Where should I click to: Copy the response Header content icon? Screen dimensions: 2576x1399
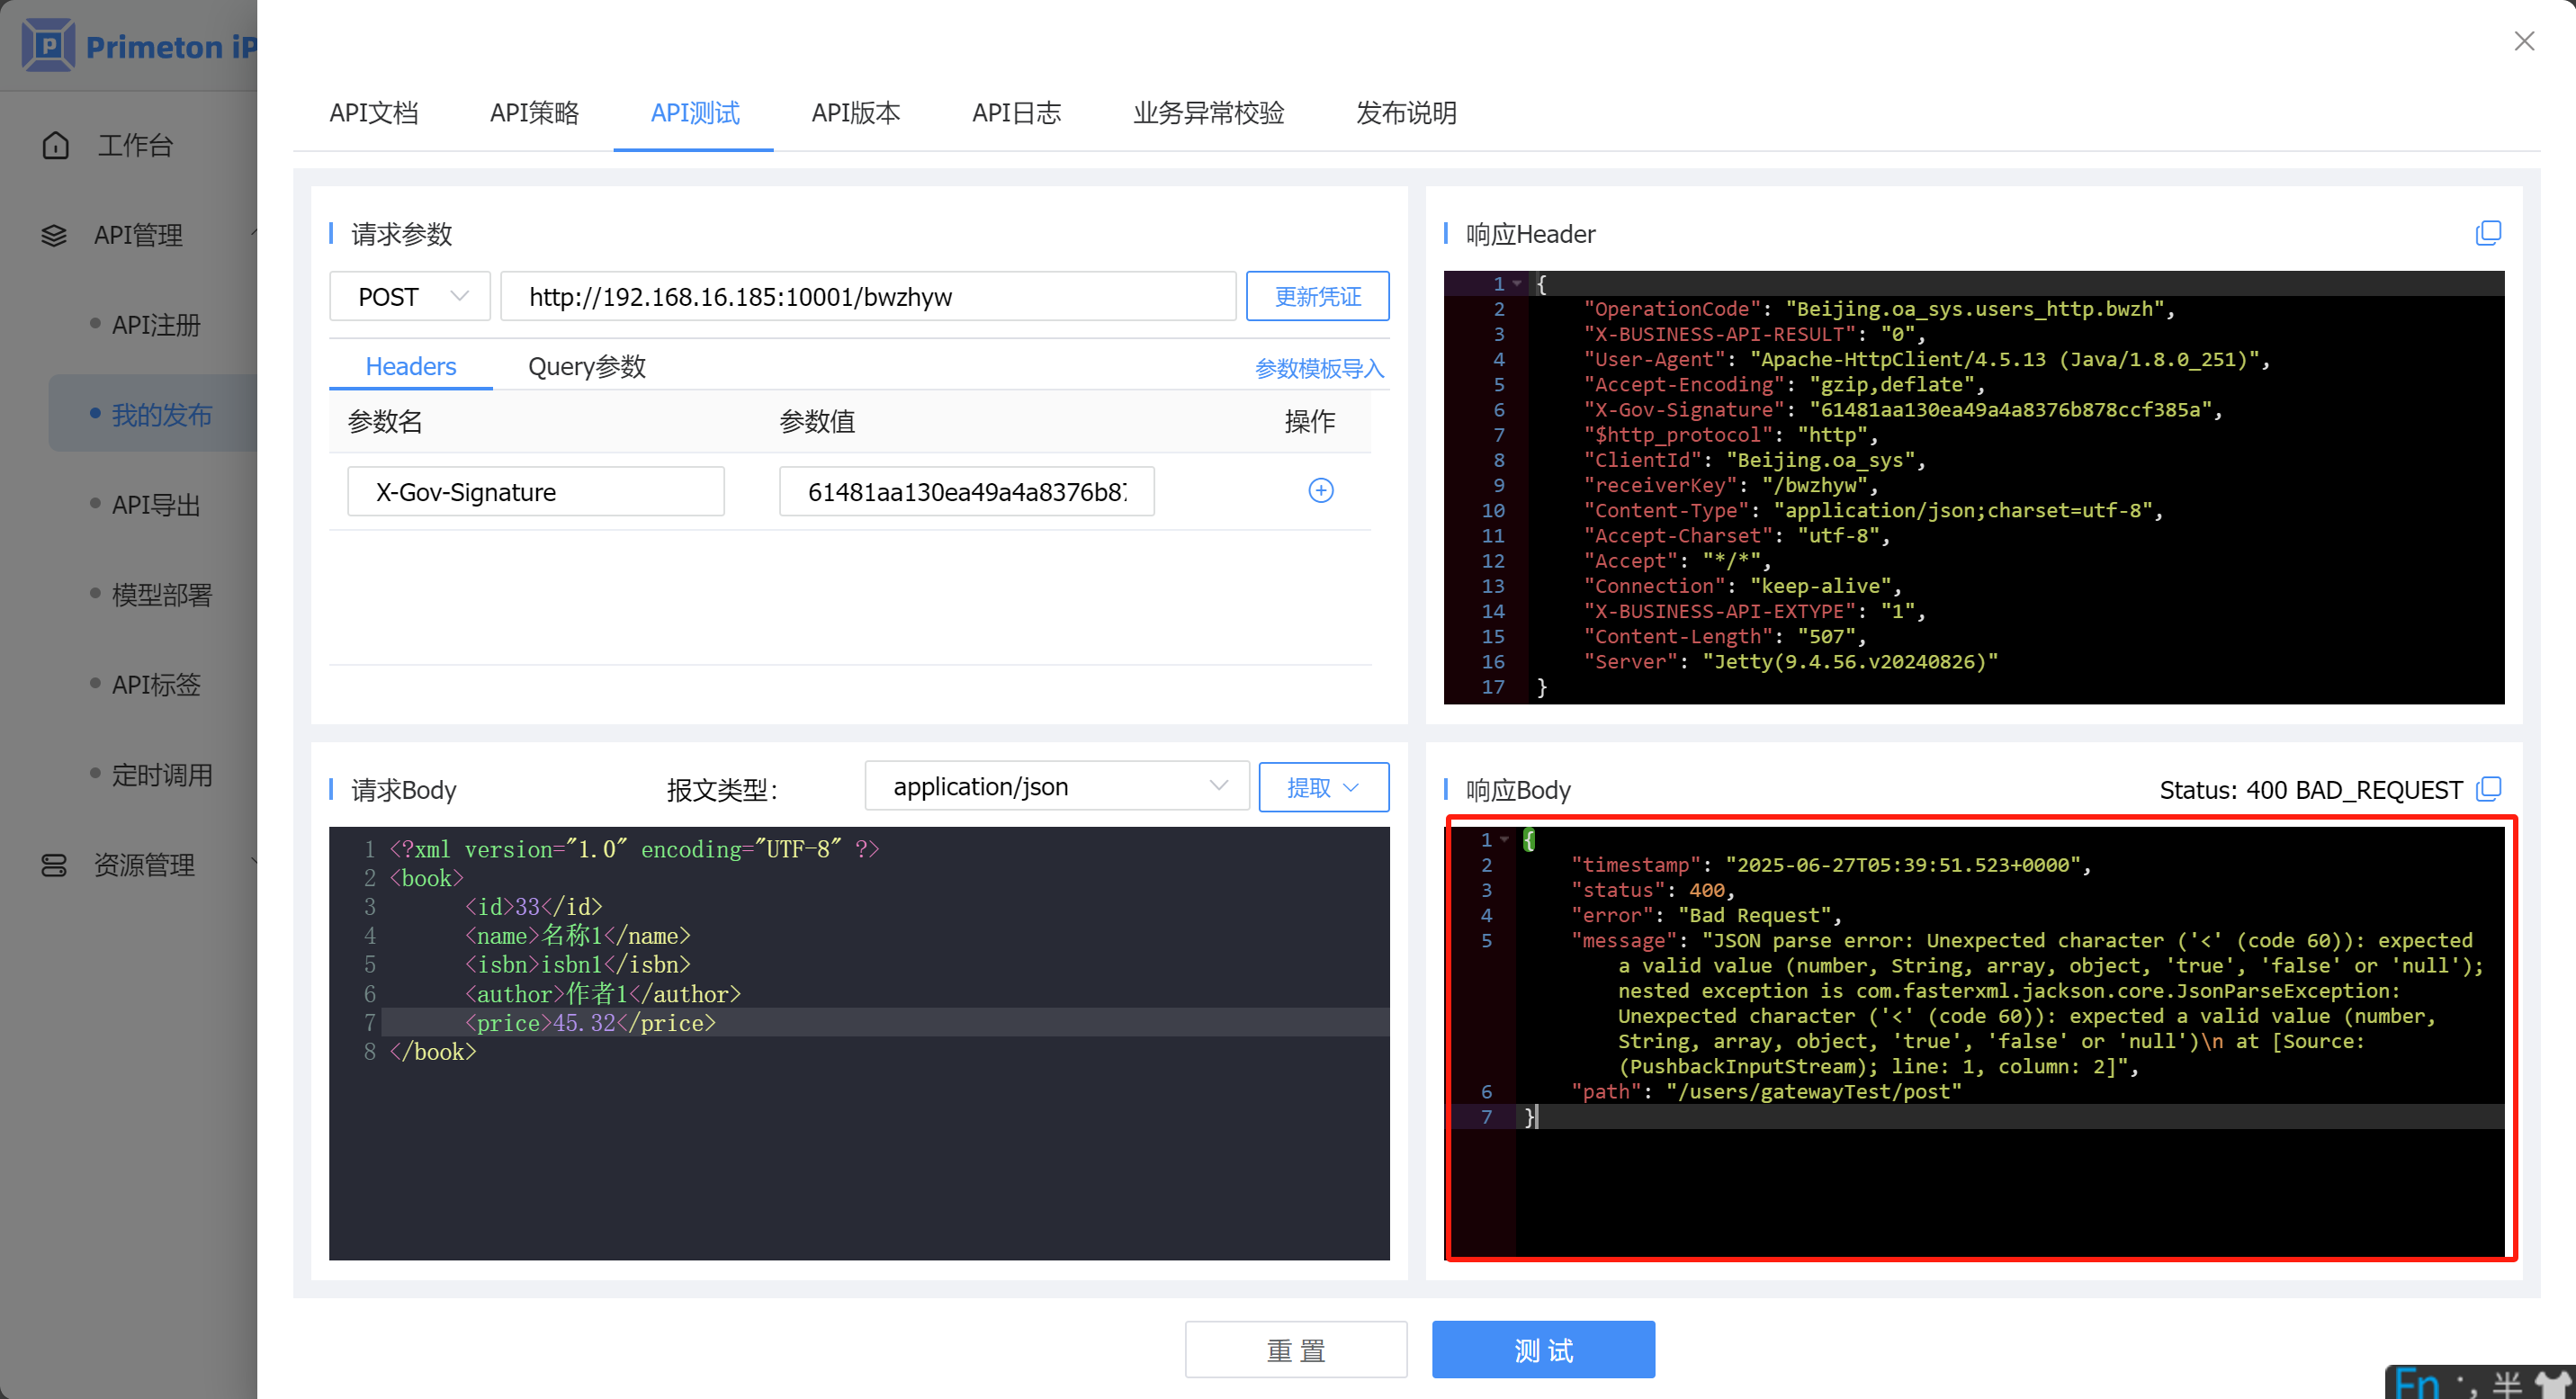2488,233
